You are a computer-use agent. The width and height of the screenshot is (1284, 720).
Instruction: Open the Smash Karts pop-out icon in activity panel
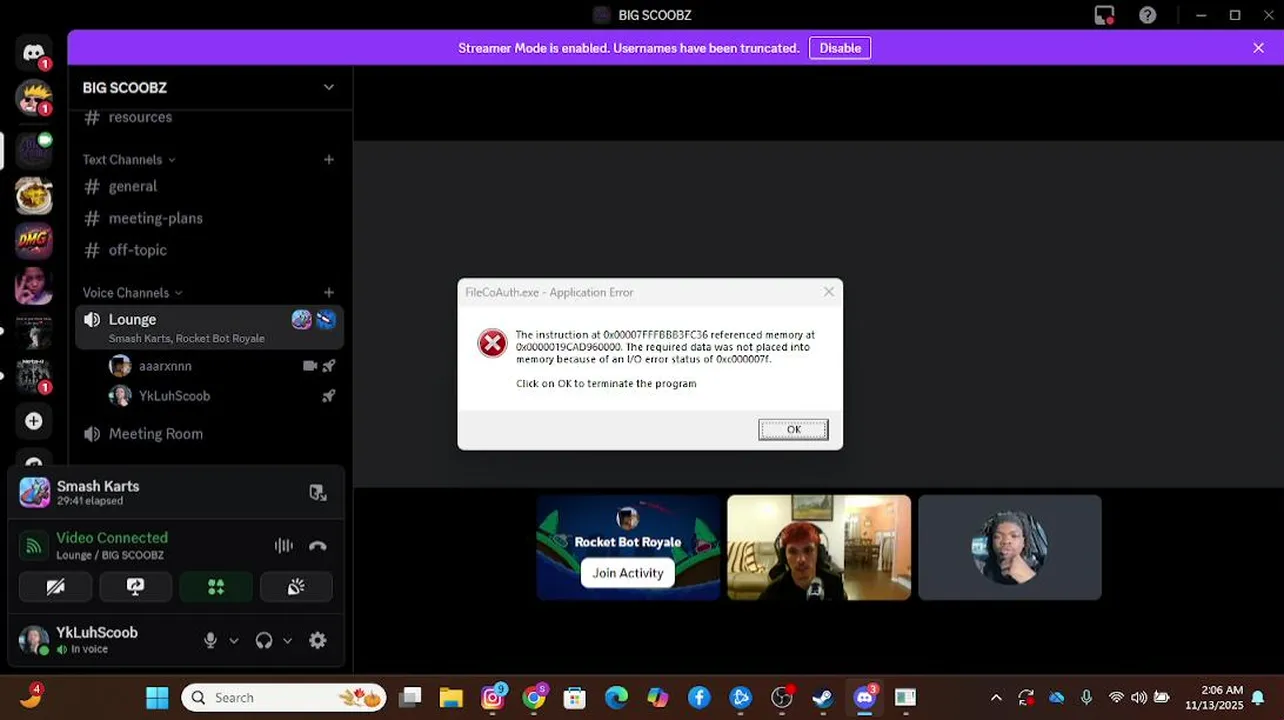317,492
